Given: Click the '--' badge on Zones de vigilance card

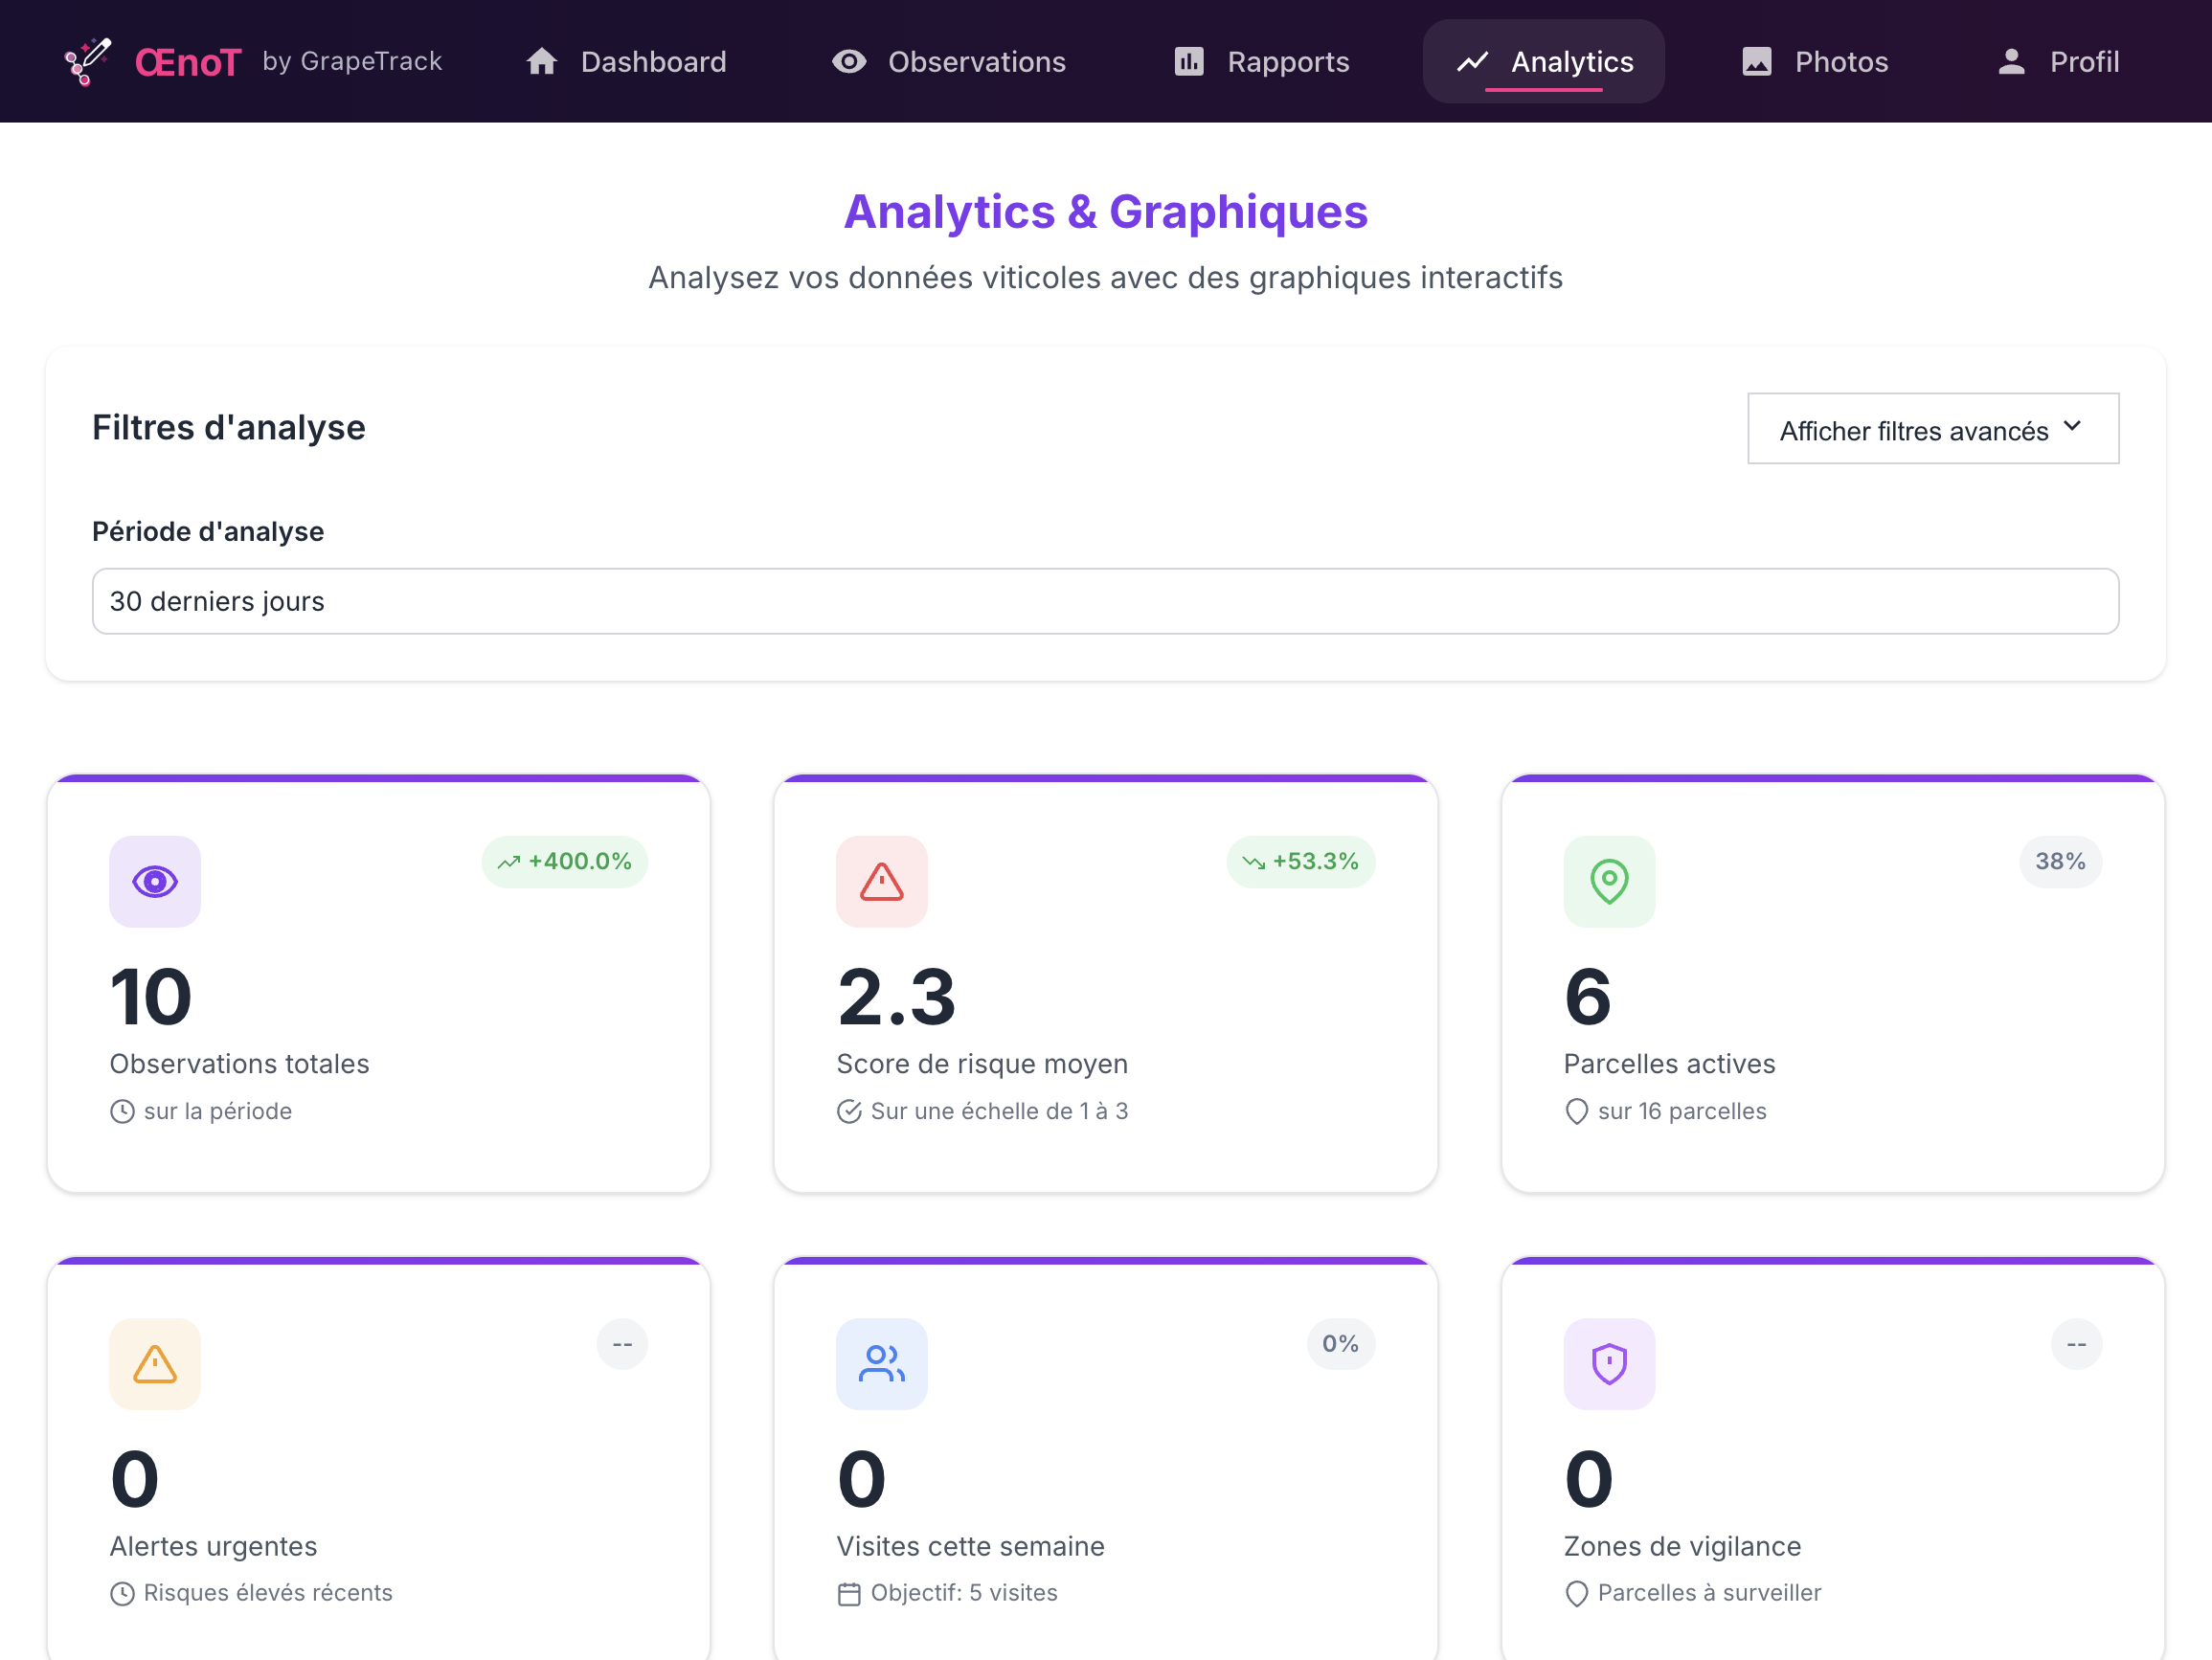Looking at the screenshot, I should [x=2076, y=1344].
